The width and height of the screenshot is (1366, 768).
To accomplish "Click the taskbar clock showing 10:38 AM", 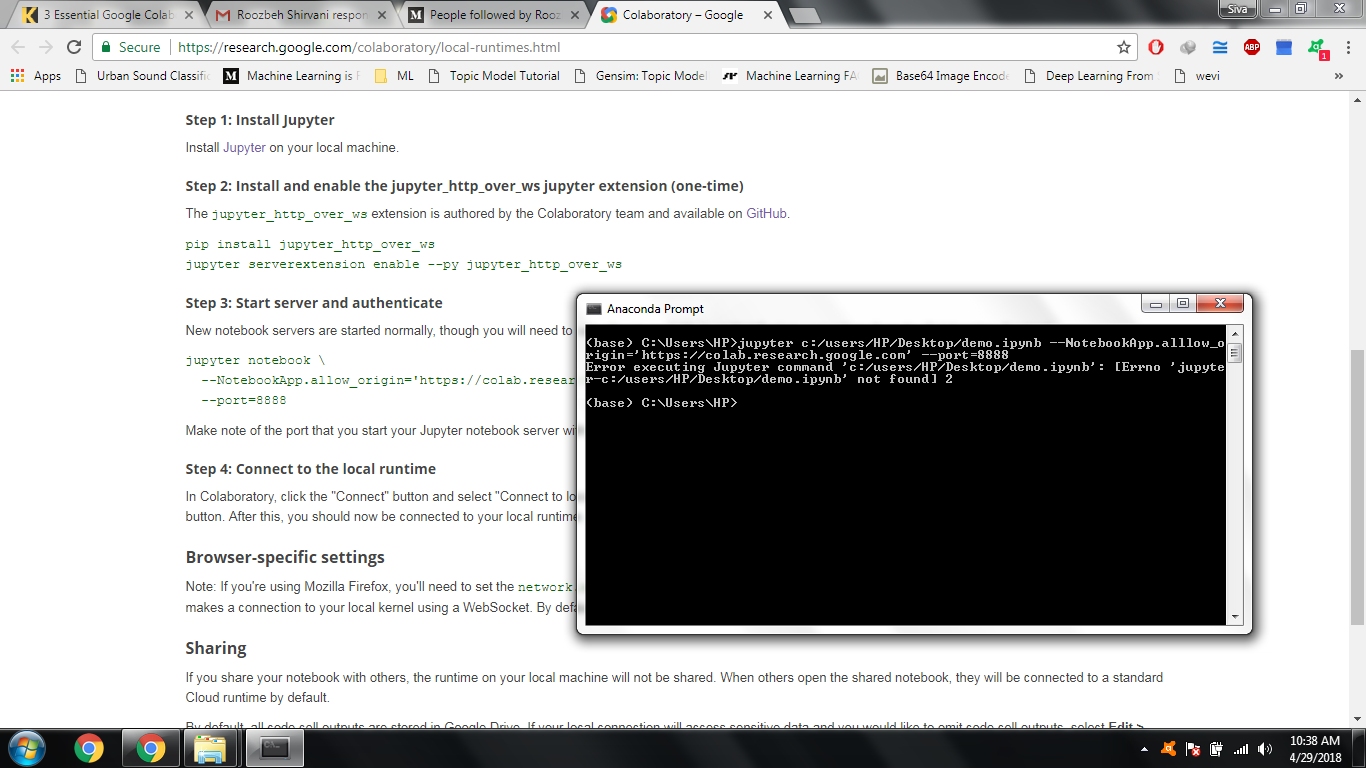I will pos(1315,748).
